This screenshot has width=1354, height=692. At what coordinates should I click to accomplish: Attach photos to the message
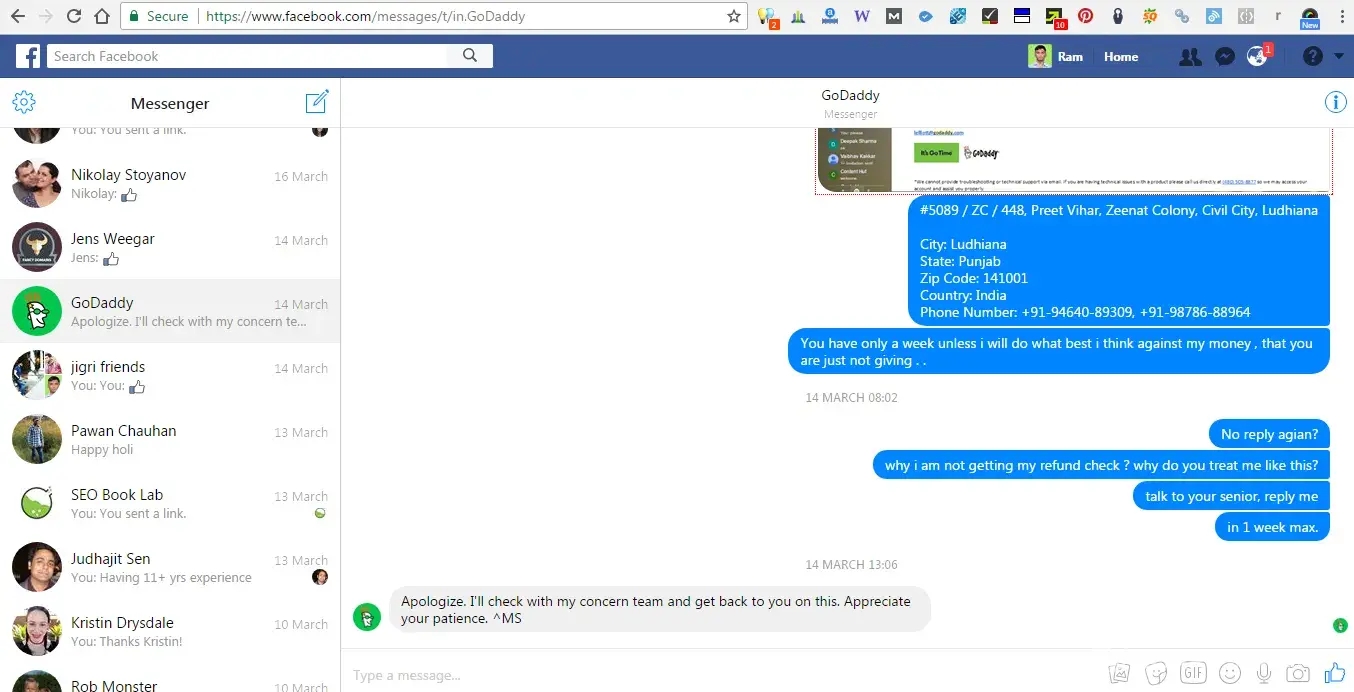point(1121,674)
